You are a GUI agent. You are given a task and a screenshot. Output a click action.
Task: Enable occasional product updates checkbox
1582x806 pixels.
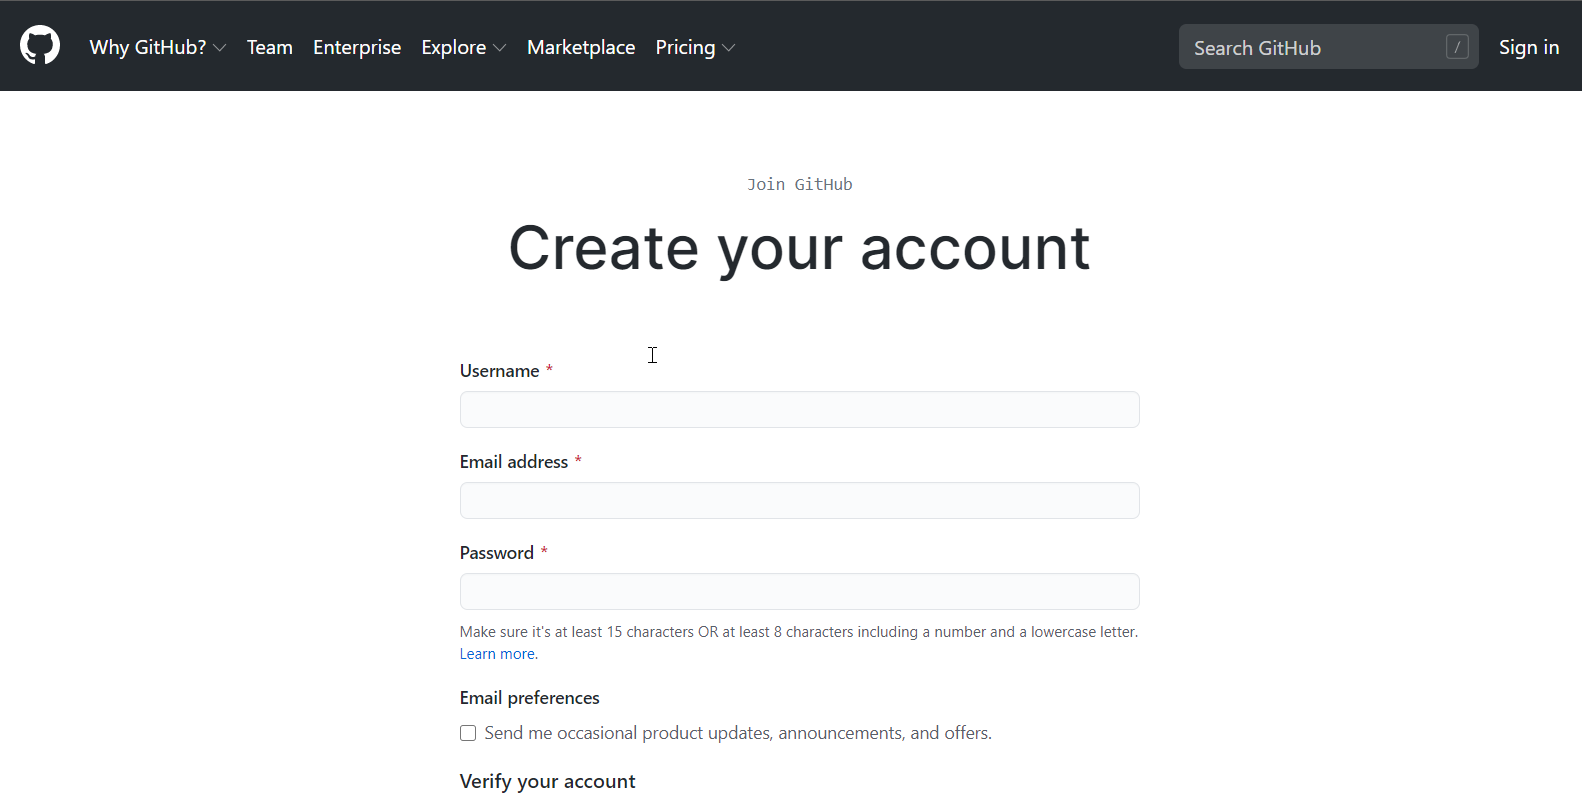tap(468, 733)
